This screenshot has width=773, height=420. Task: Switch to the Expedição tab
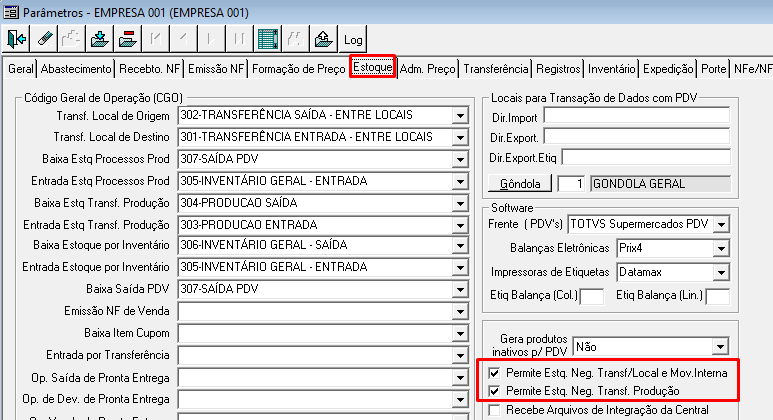668,69
